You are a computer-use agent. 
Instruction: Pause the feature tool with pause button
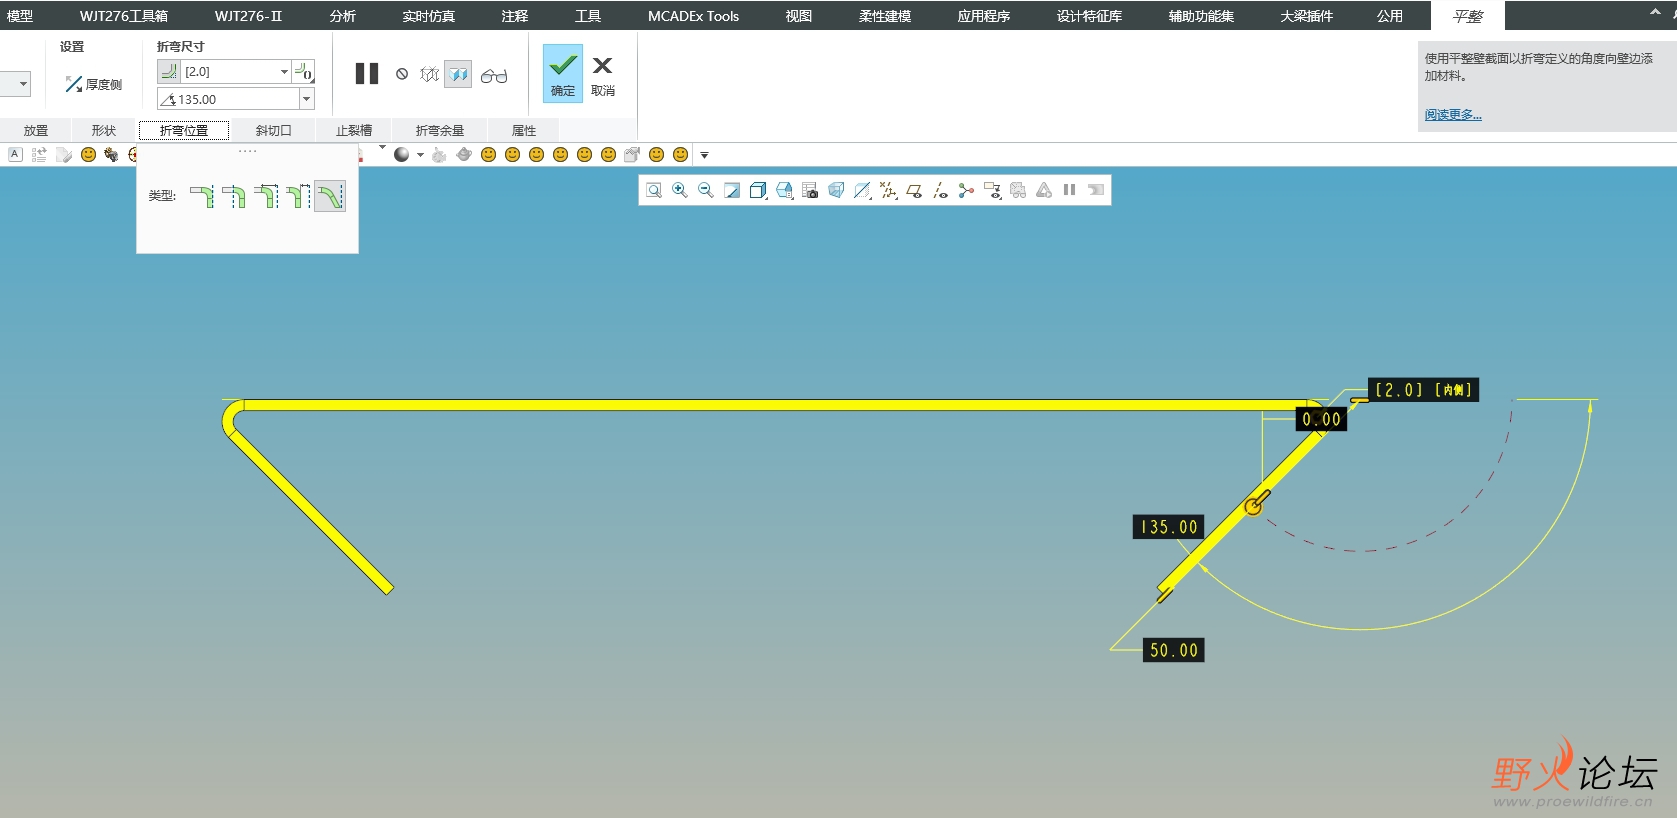367,74
